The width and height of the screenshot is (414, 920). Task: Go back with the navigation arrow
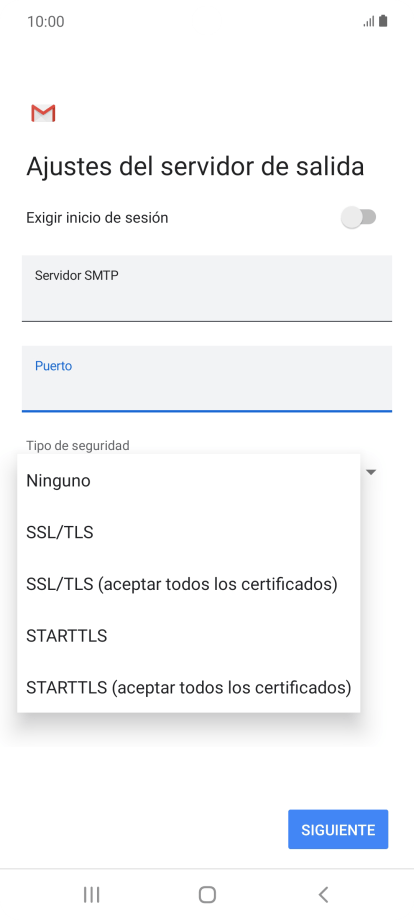pos(323,895)
